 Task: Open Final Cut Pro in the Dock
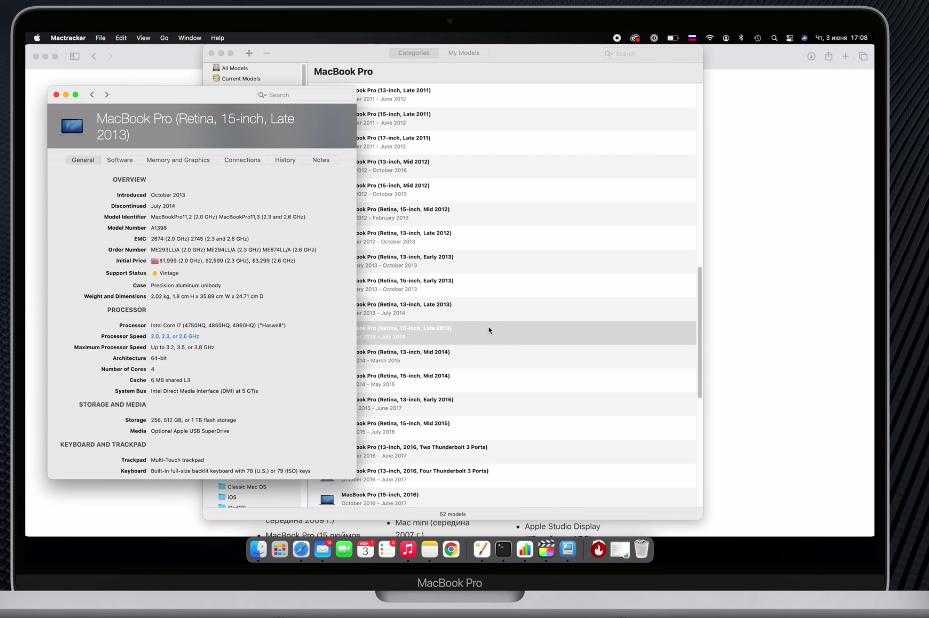(x=546, y=549)
